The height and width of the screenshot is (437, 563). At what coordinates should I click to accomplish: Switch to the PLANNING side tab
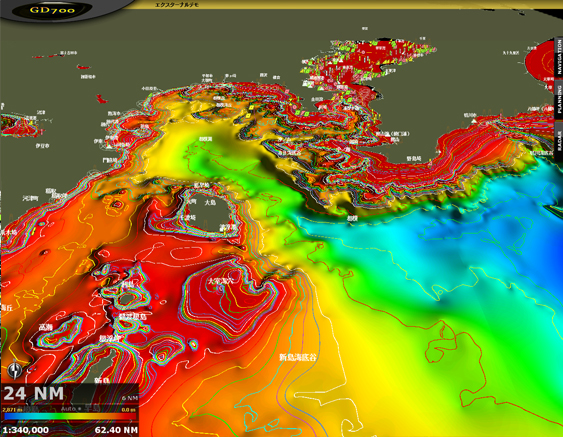pos(559,99)
